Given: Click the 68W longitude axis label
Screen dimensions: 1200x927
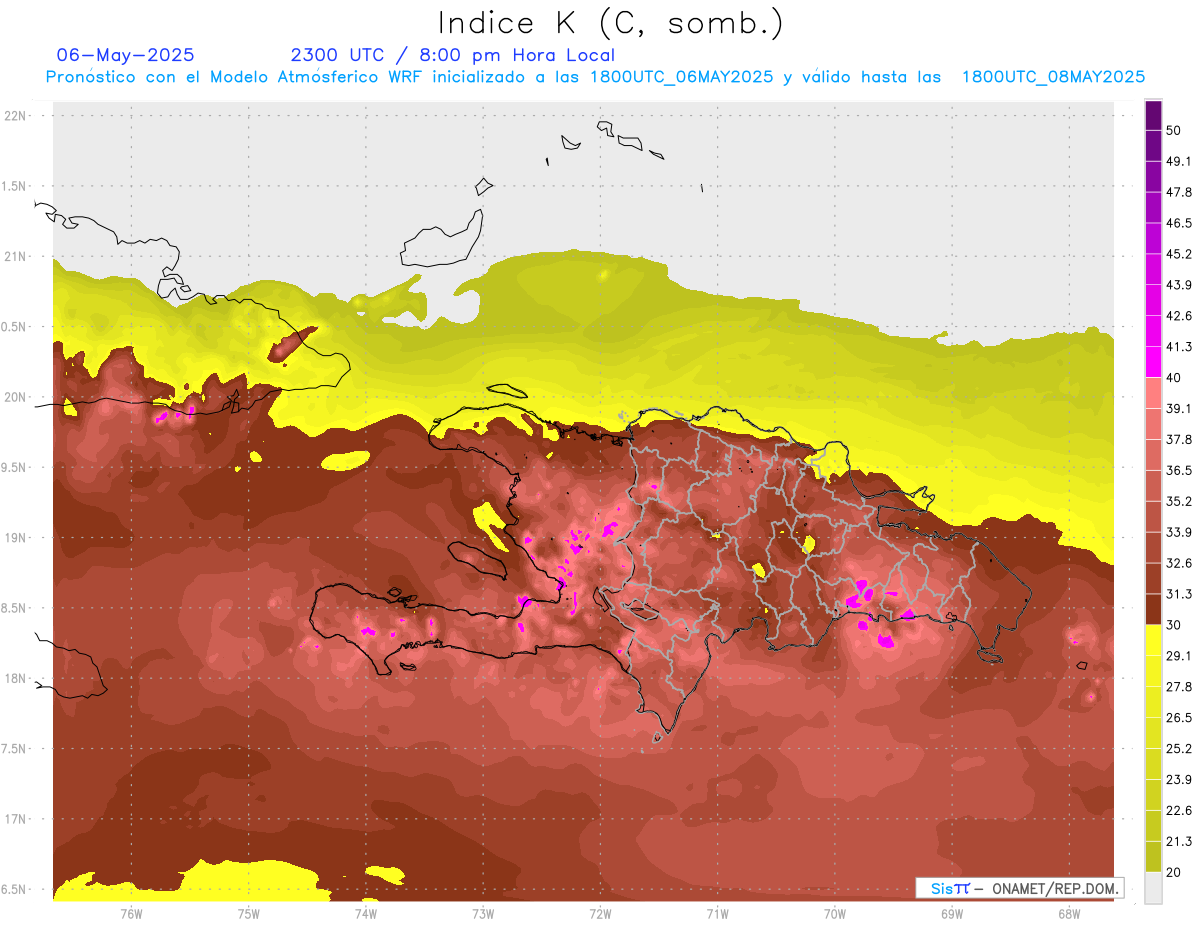Looking at the screenshot, I should [x=1069, y=913].
